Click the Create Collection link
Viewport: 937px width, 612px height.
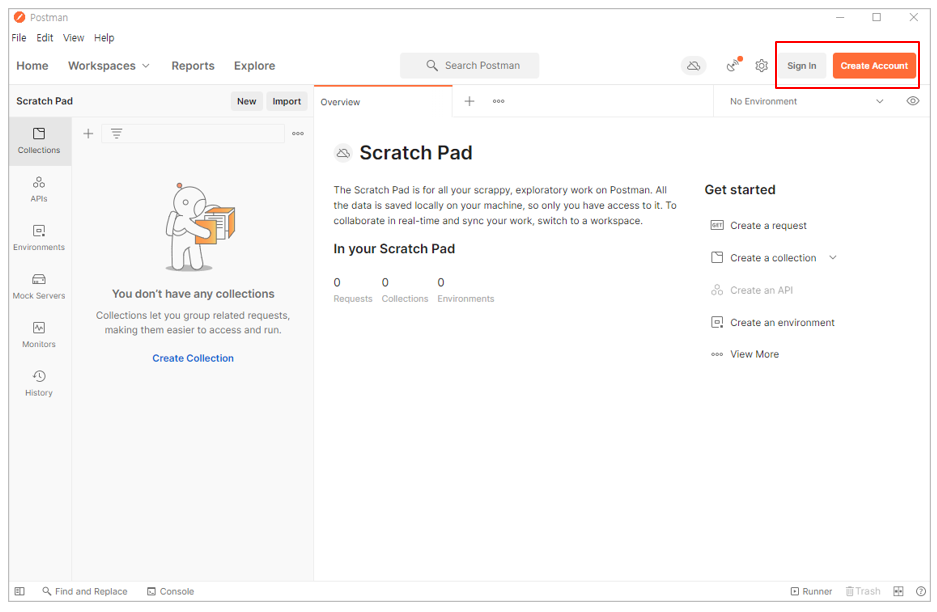(192, 358)
